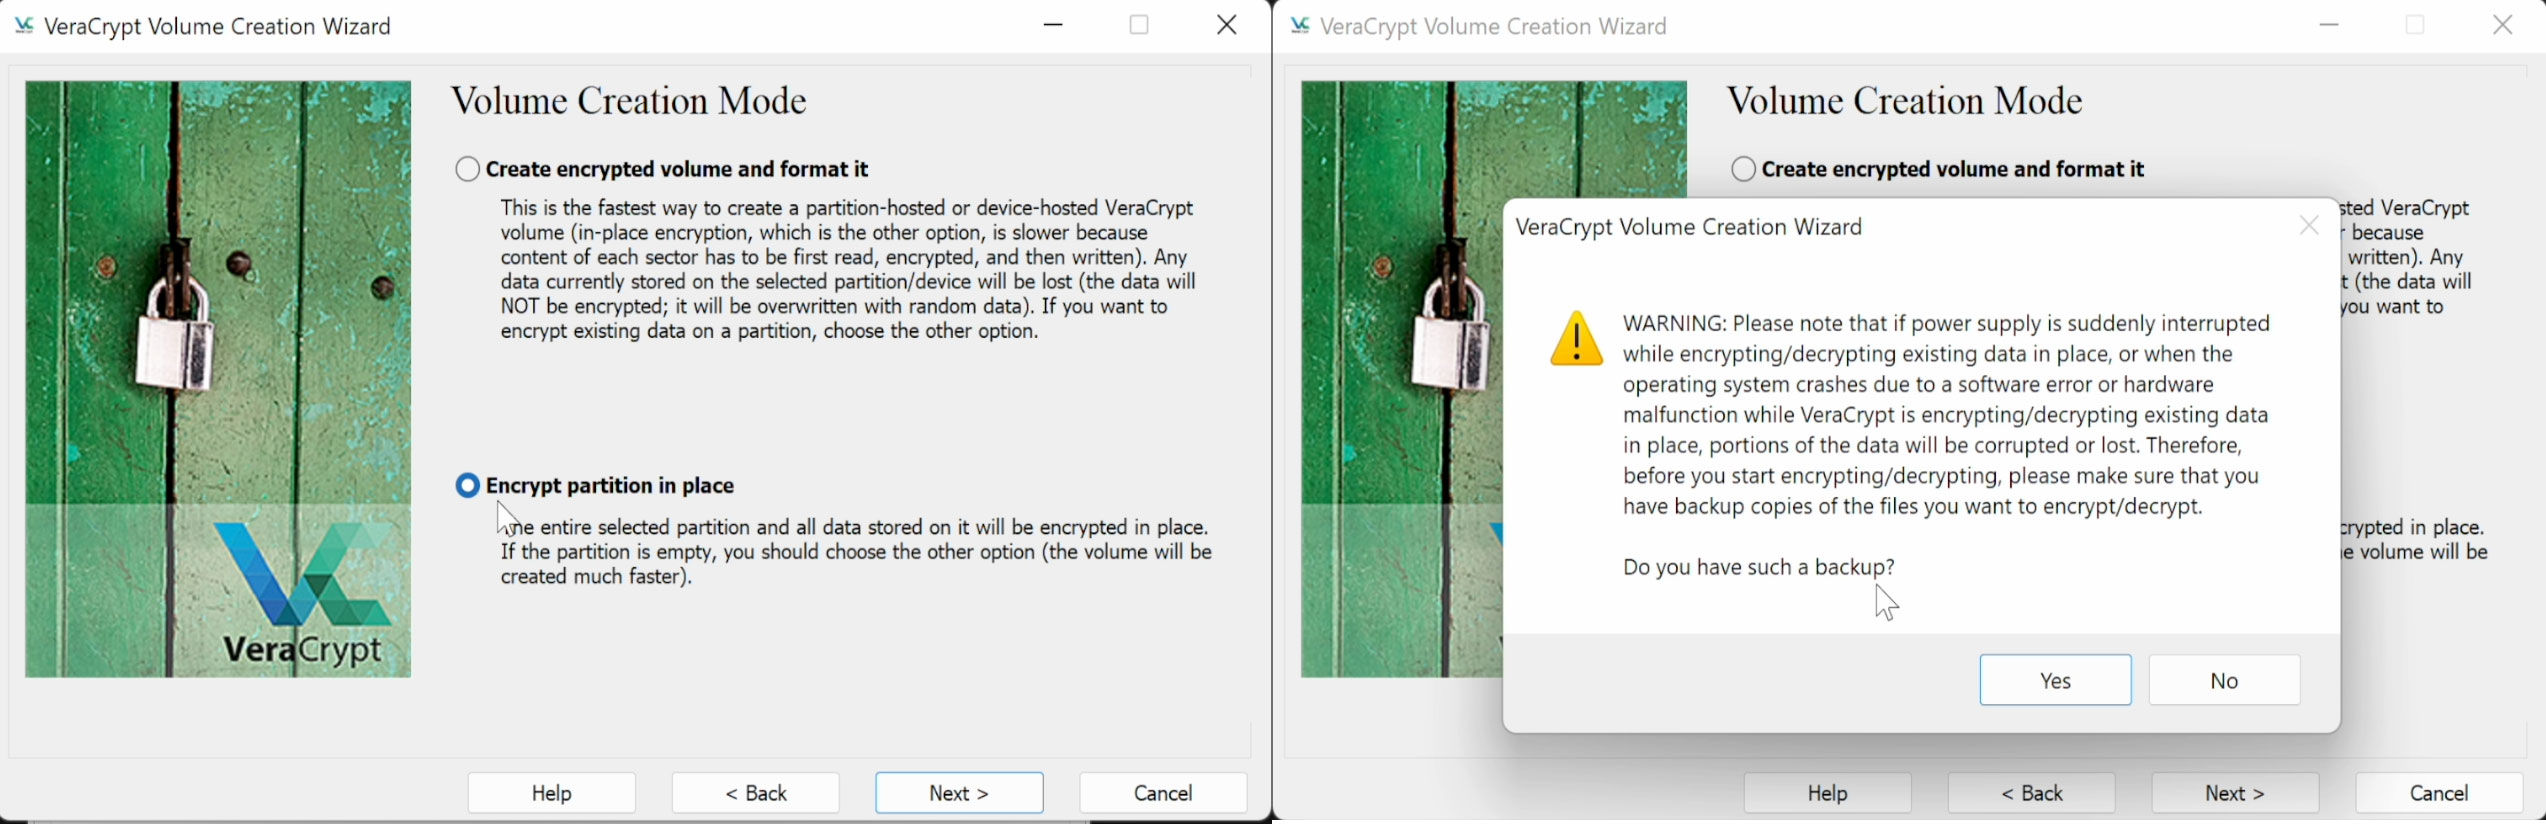The width and height of the screenshot is (2546, 824).
Task: Click 'Volume Creation Mode' heading in right wizard
Action: [x=1905, y=101]
